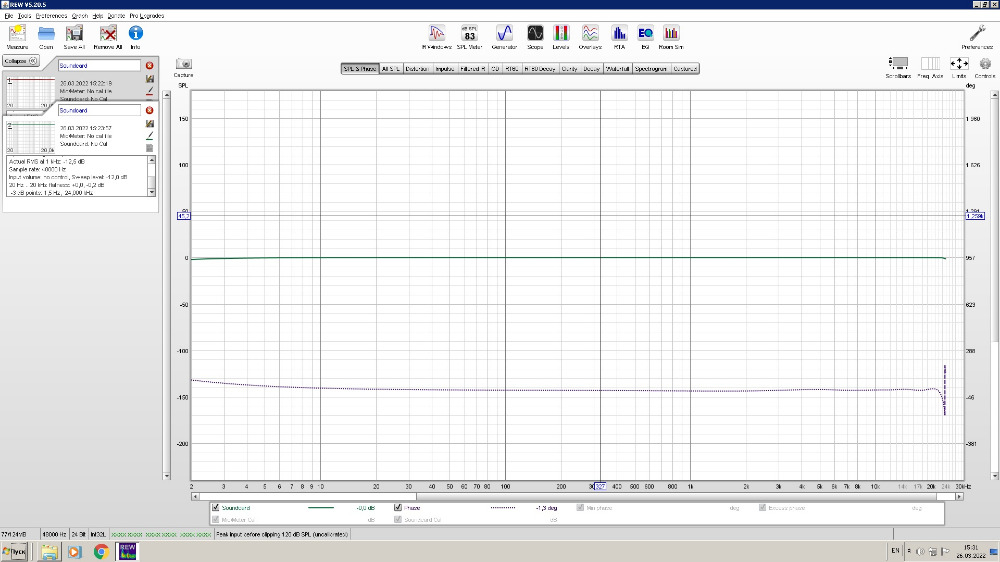Switch to Waterfall tab
This screenshot has width=1000, height=562.
click(617, 69)
